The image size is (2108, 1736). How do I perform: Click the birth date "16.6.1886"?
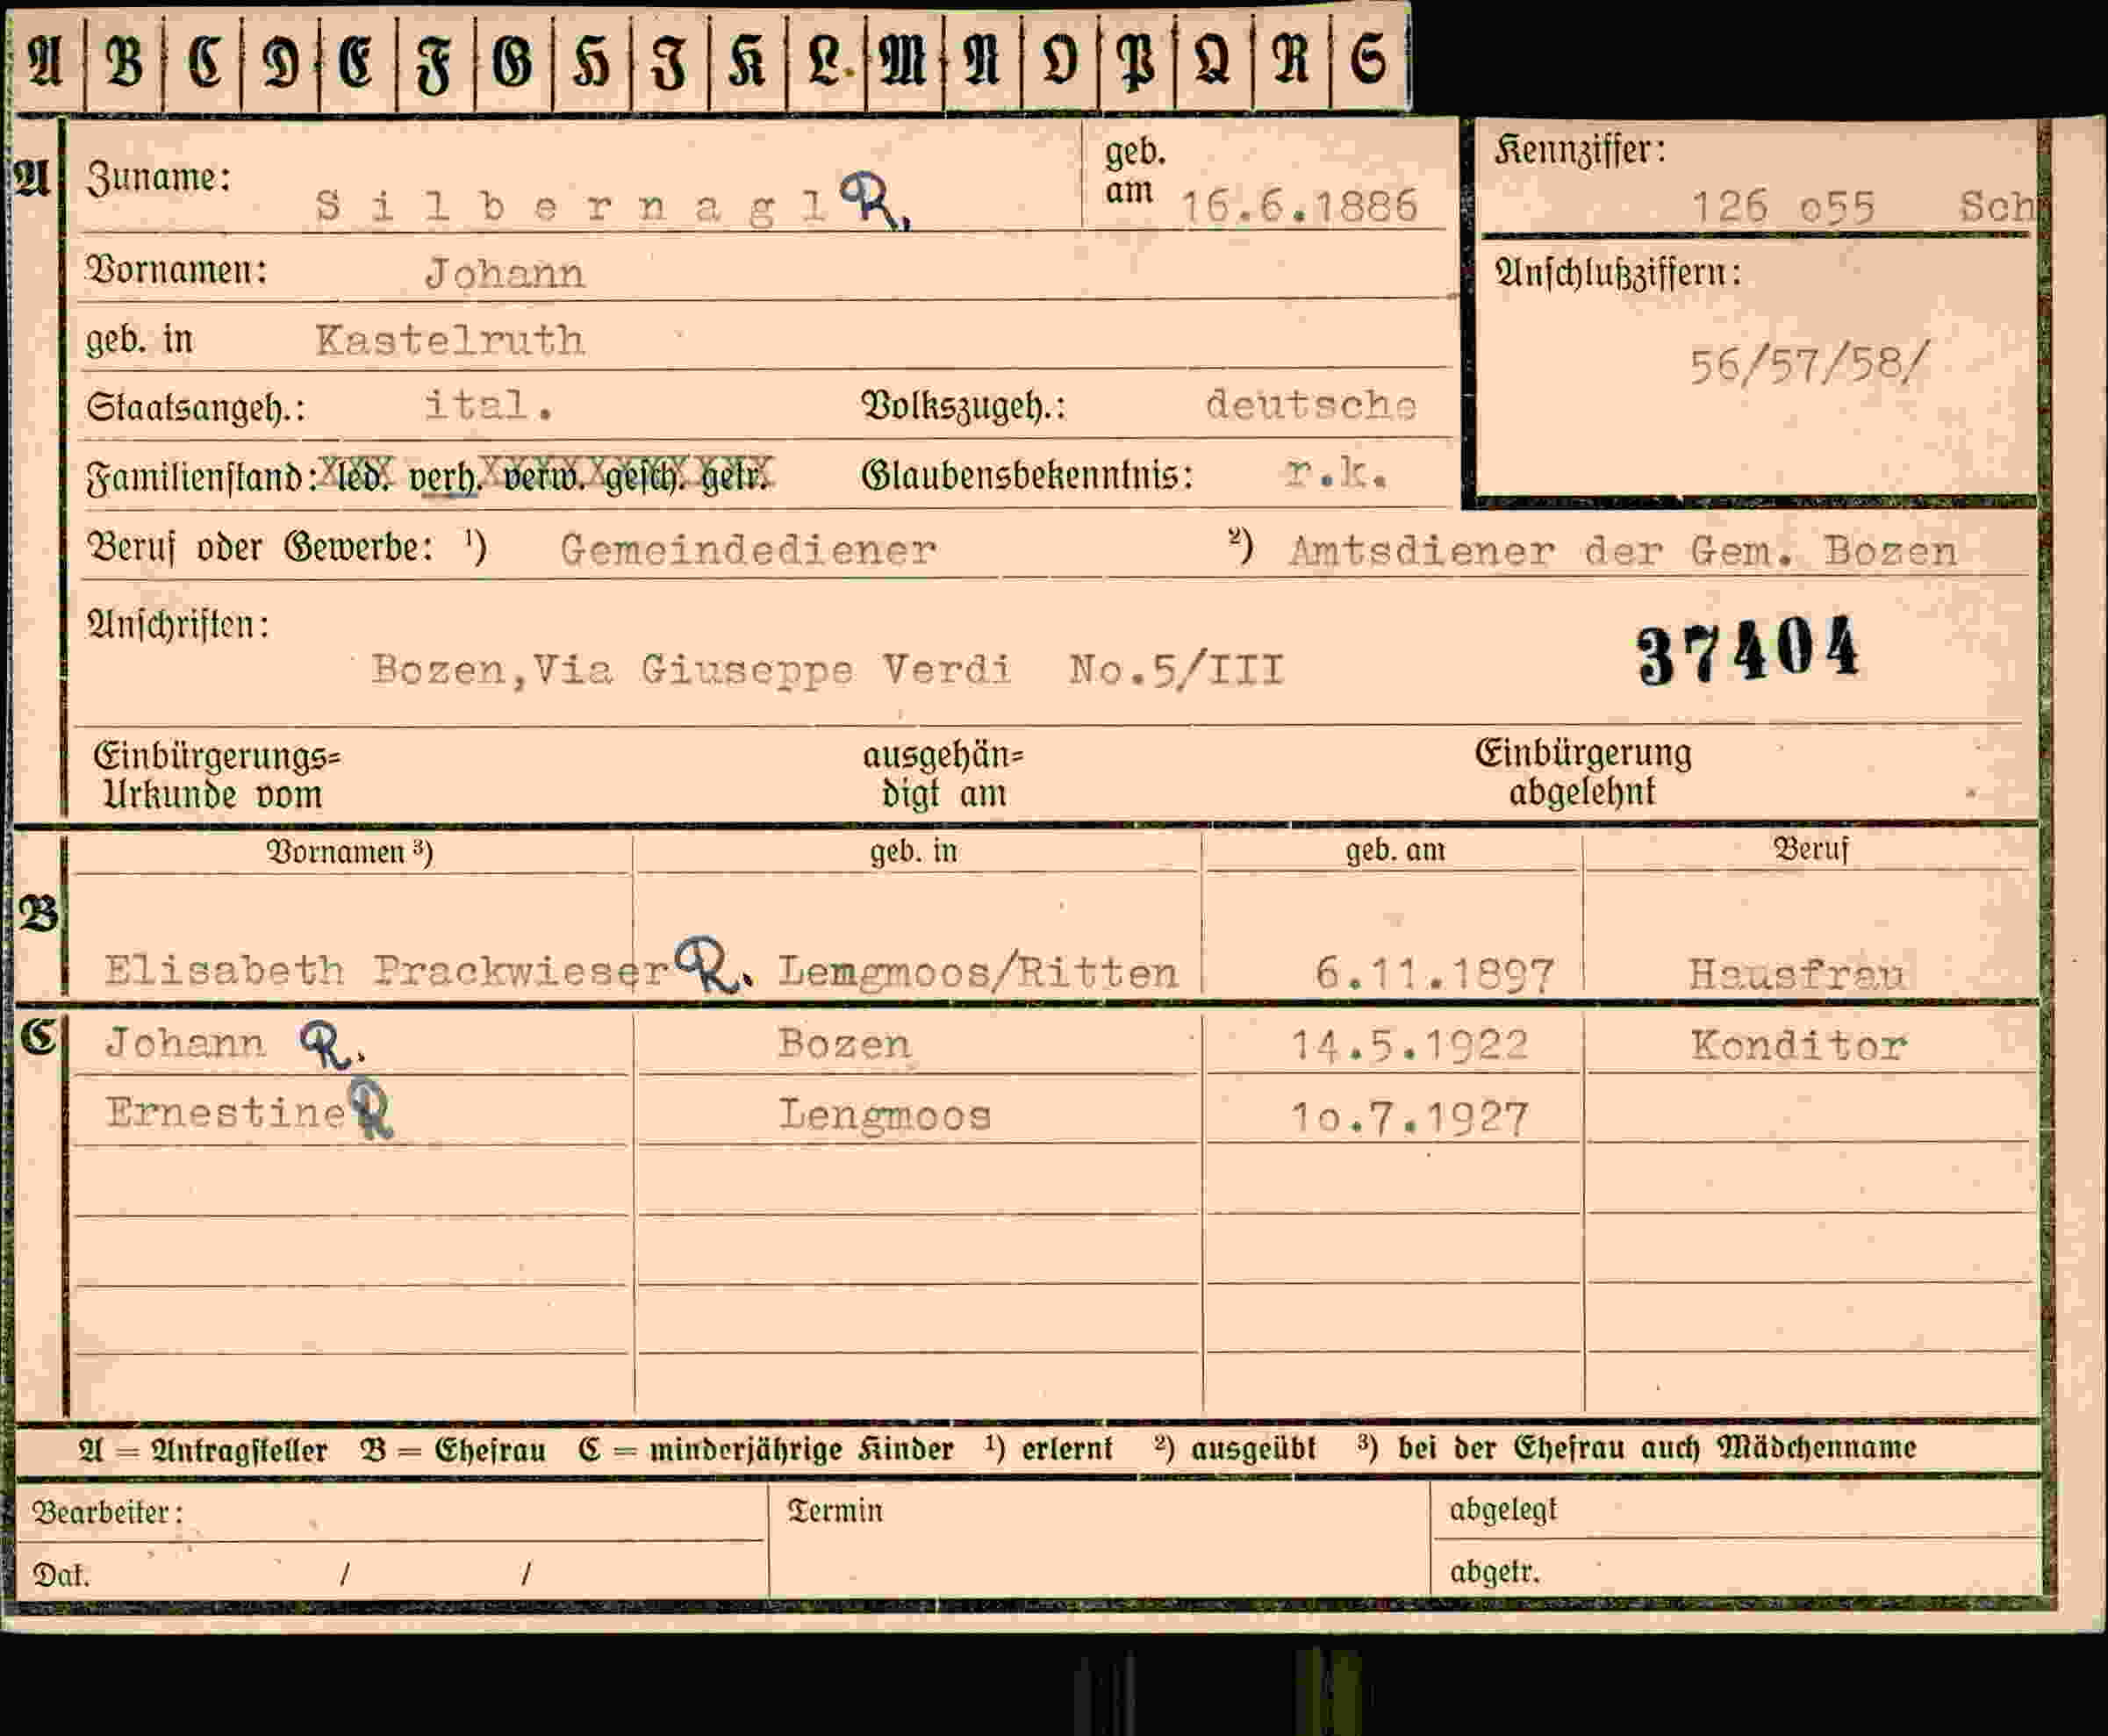pyautogui.click(x=1299, y=206)
